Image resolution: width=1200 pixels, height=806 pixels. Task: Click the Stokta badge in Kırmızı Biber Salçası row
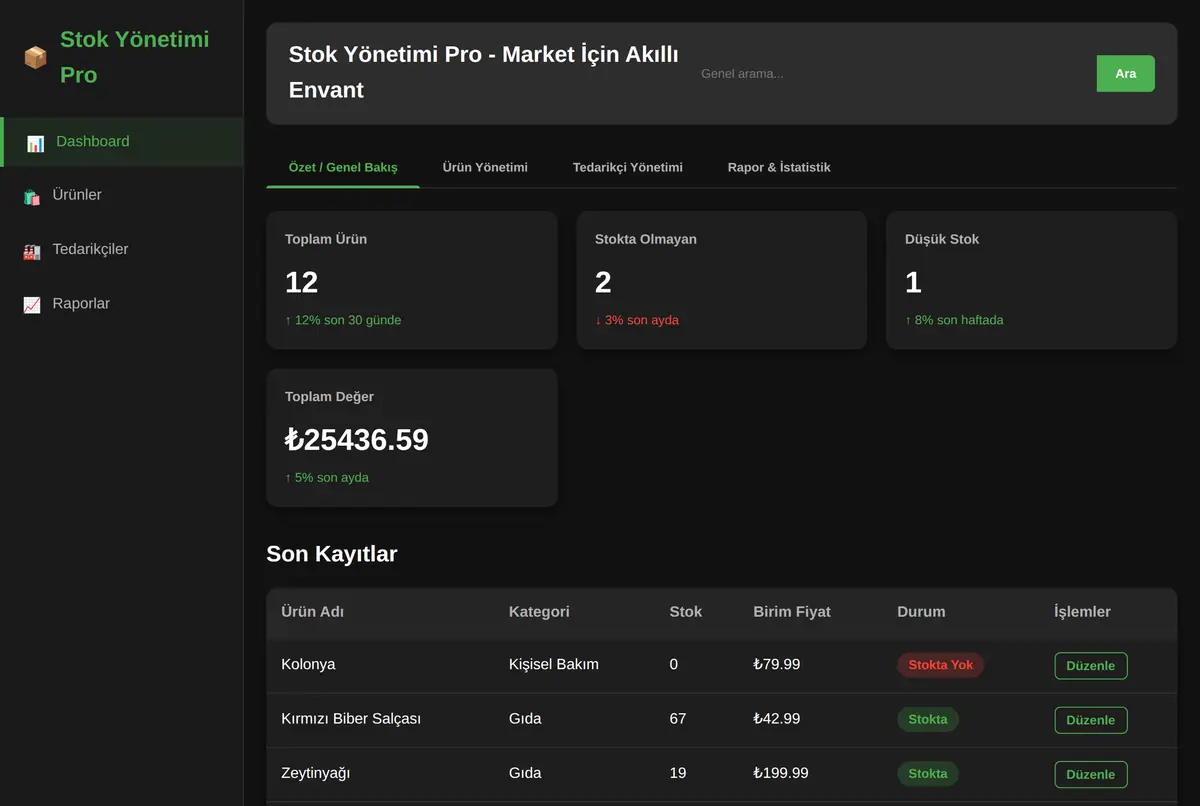click(928, 719)
